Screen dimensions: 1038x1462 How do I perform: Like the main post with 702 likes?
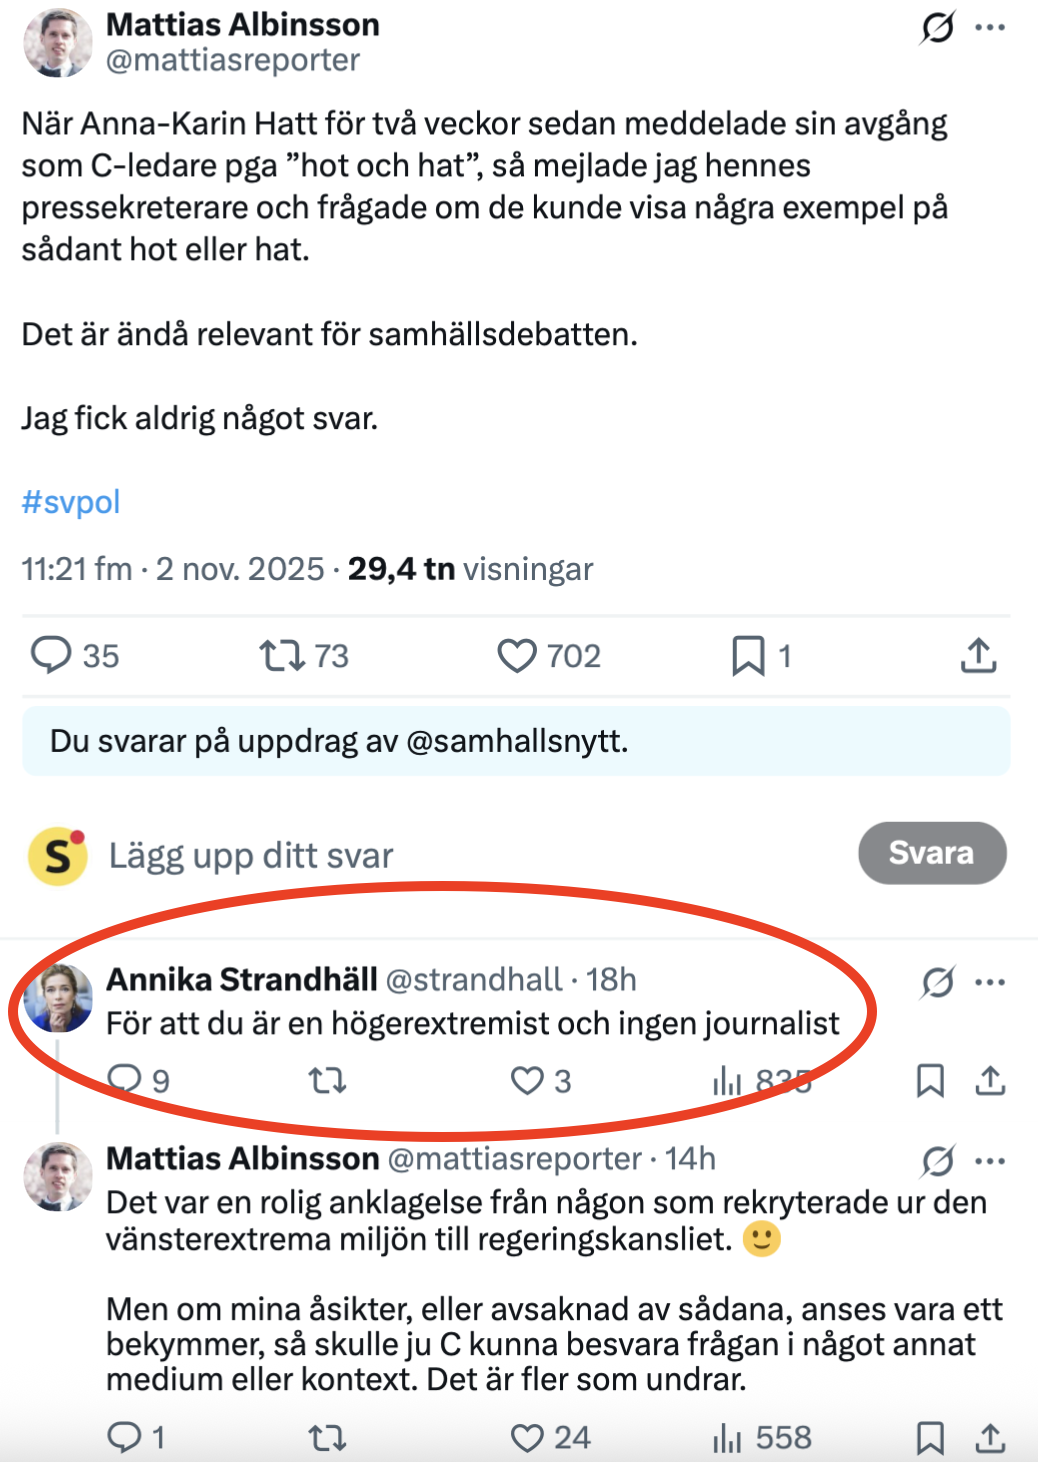coord(517,656)
